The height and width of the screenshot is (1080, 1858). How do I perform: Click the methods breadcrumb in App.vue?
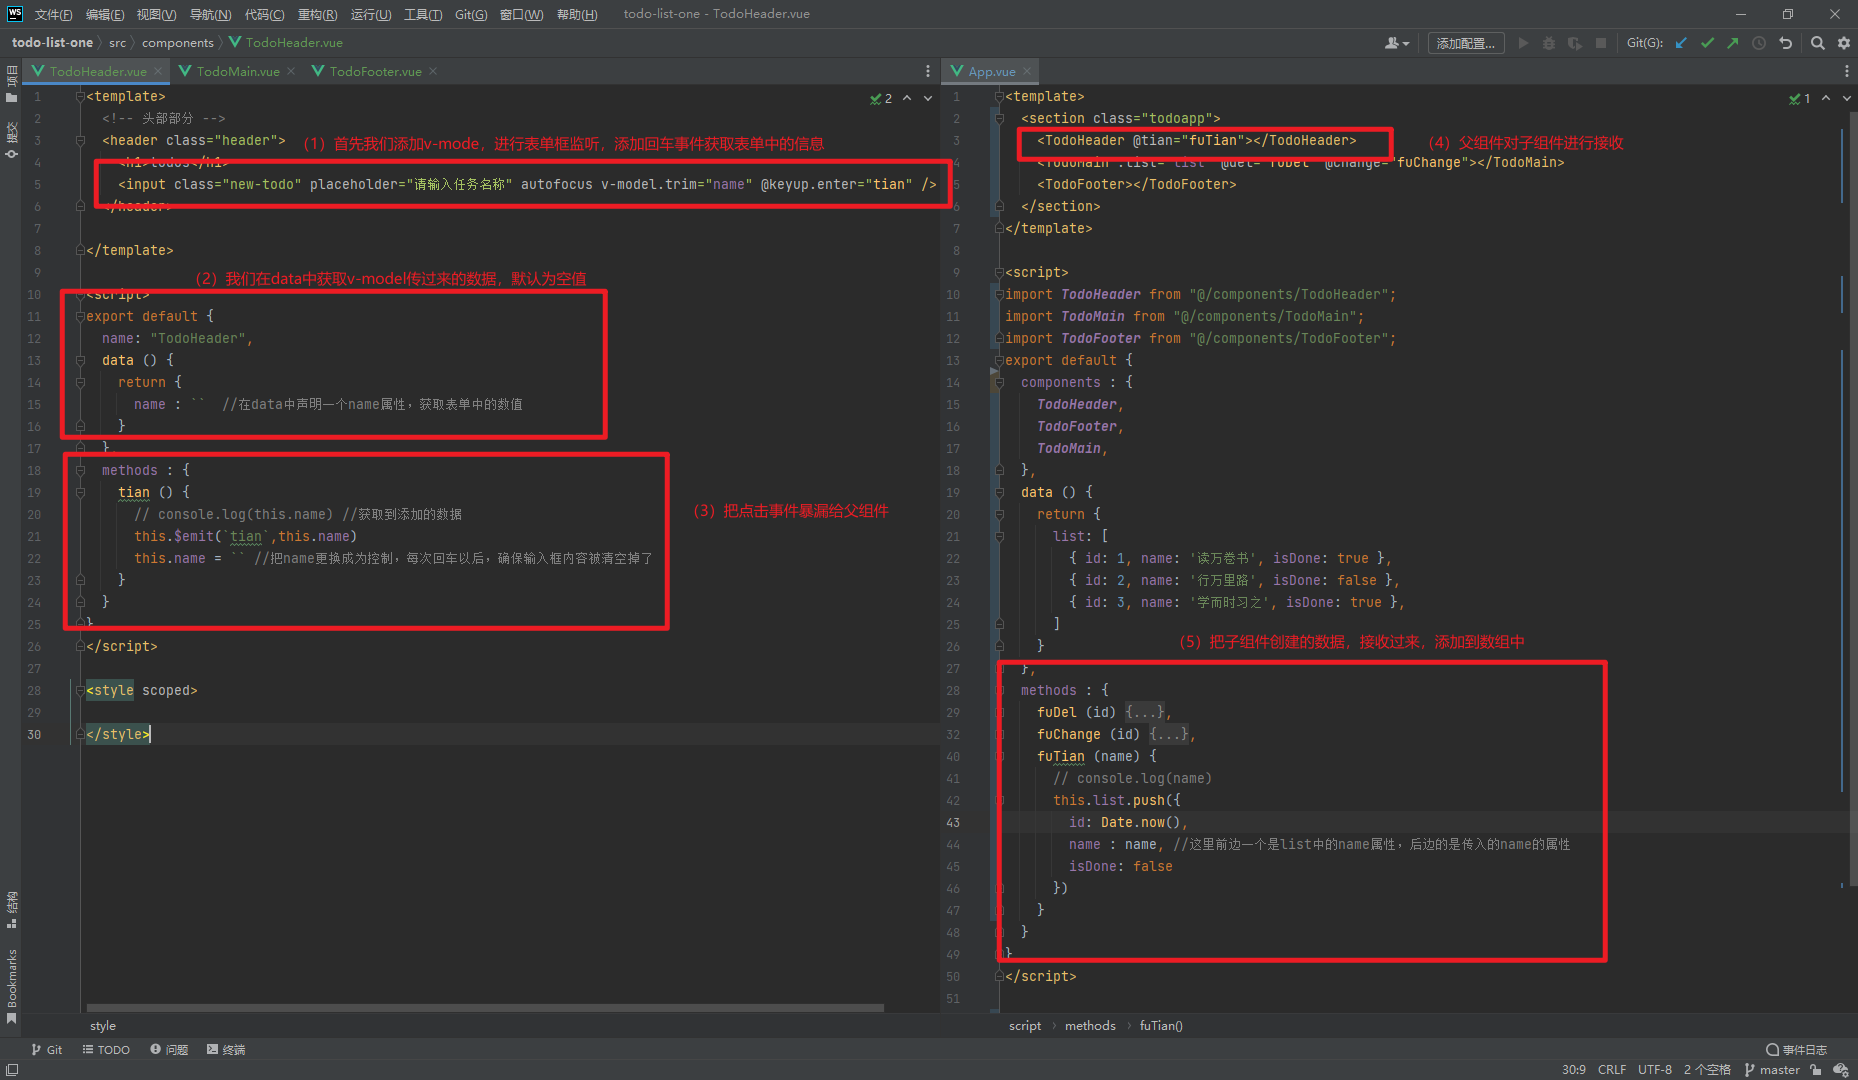pos(1090,1026)
